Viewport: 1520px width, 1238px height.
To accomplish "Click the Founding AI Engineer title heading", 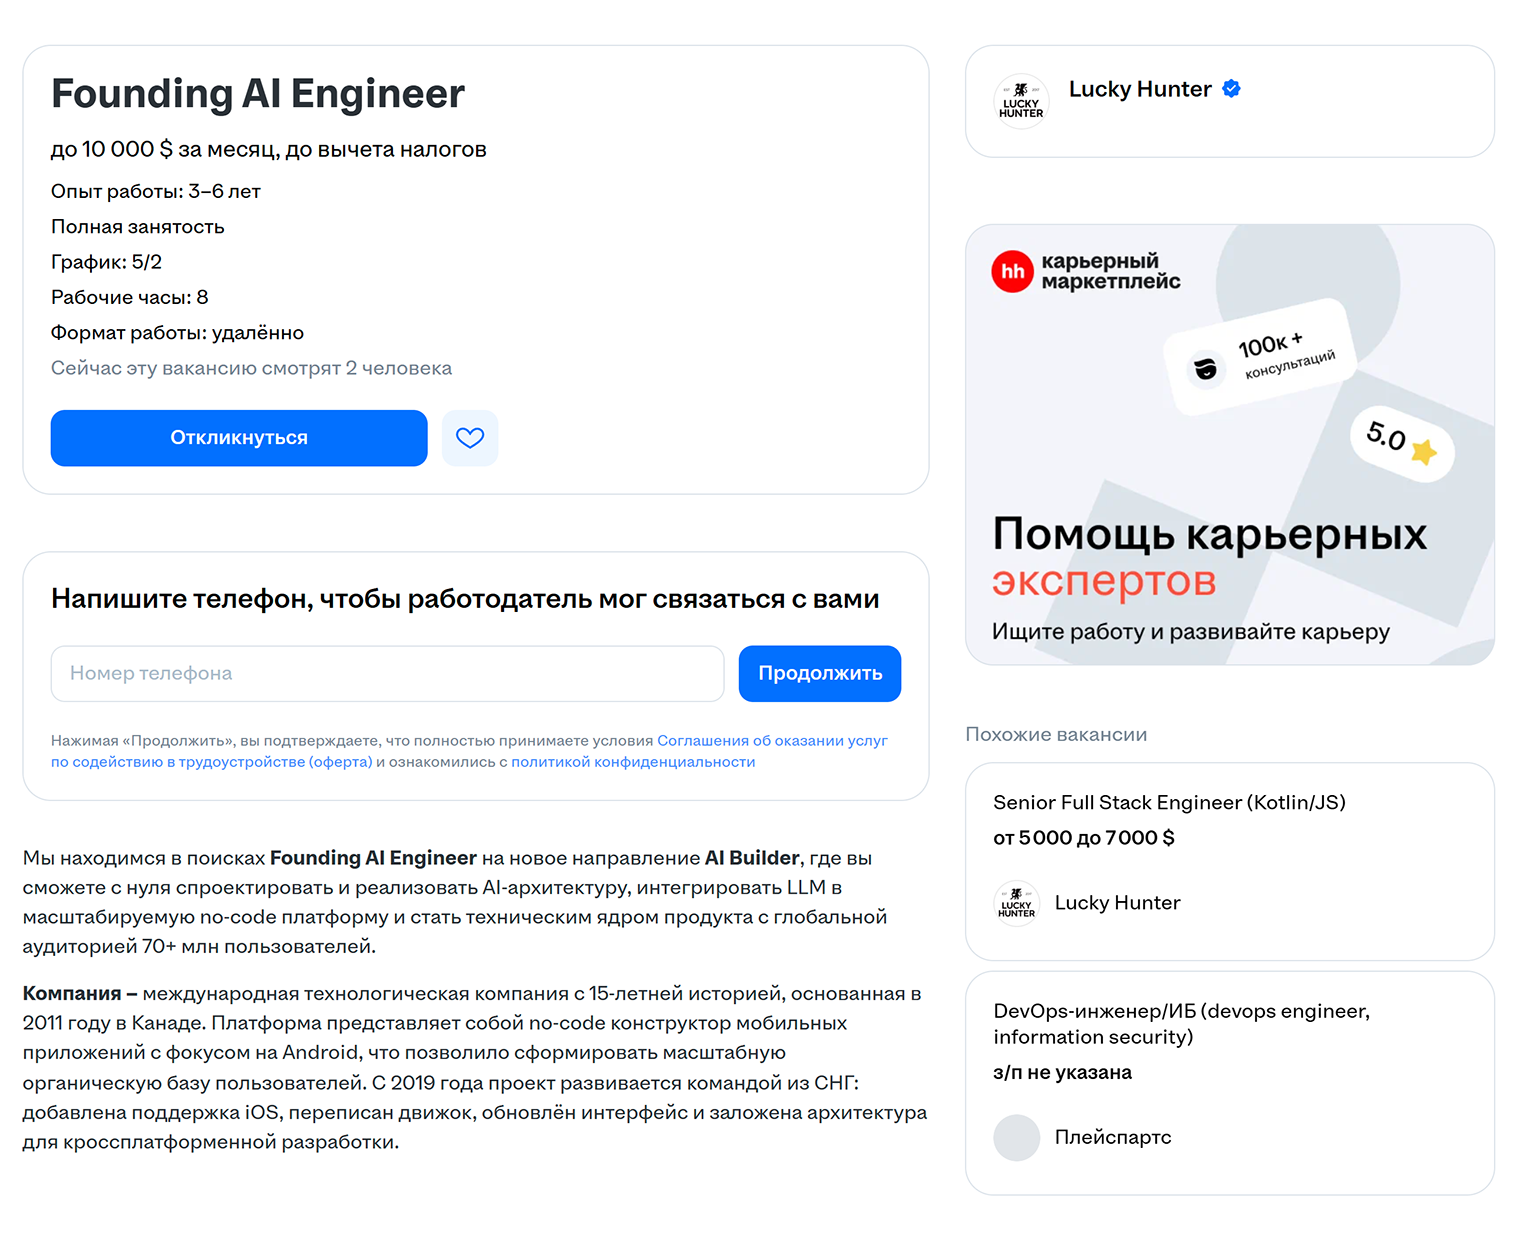I will pos(258,94).
